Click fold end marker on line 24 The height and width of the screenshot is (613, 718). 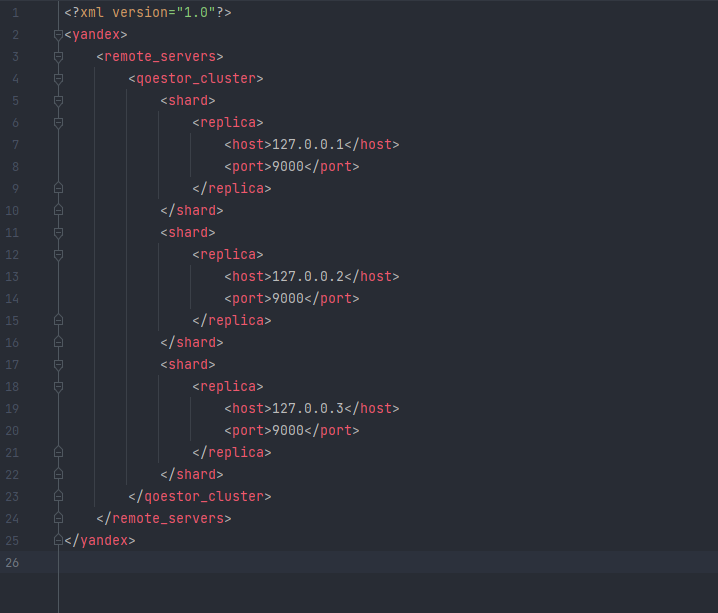(58, 518)
